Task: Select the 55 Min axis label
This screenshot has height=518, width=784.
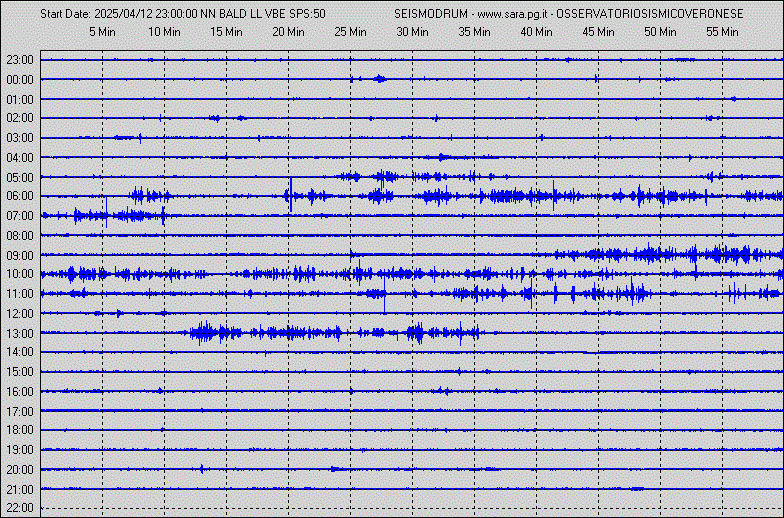Action: point(722,32)
